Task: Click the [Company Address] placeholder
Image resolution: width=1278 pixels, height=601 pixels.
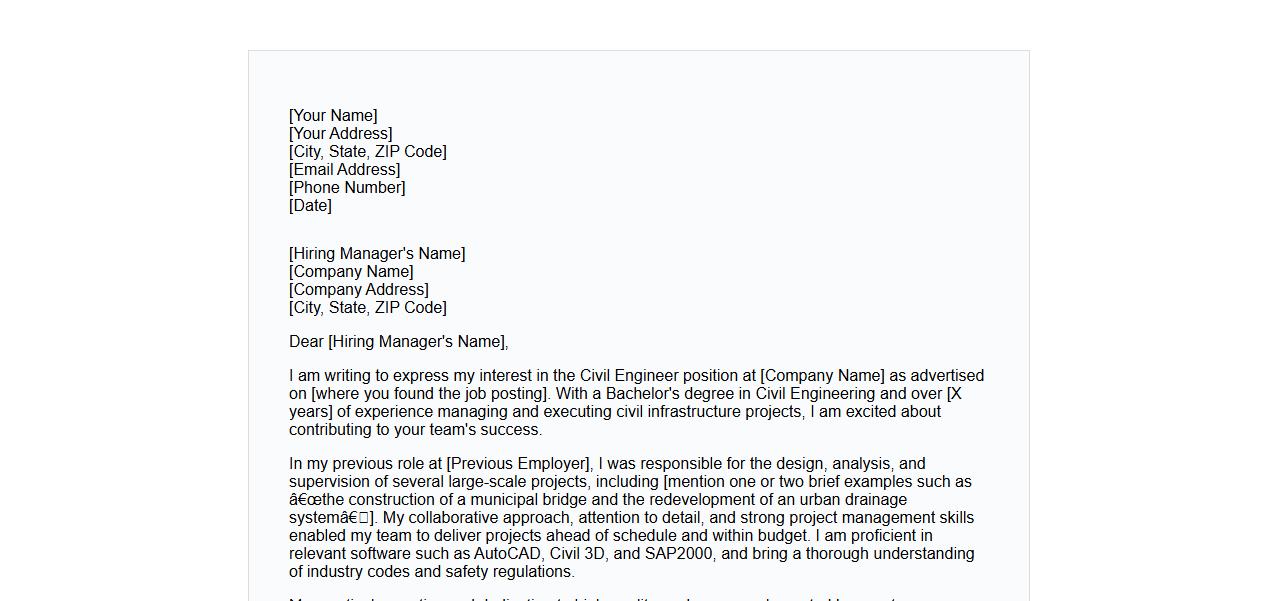Action: [359, 290]
